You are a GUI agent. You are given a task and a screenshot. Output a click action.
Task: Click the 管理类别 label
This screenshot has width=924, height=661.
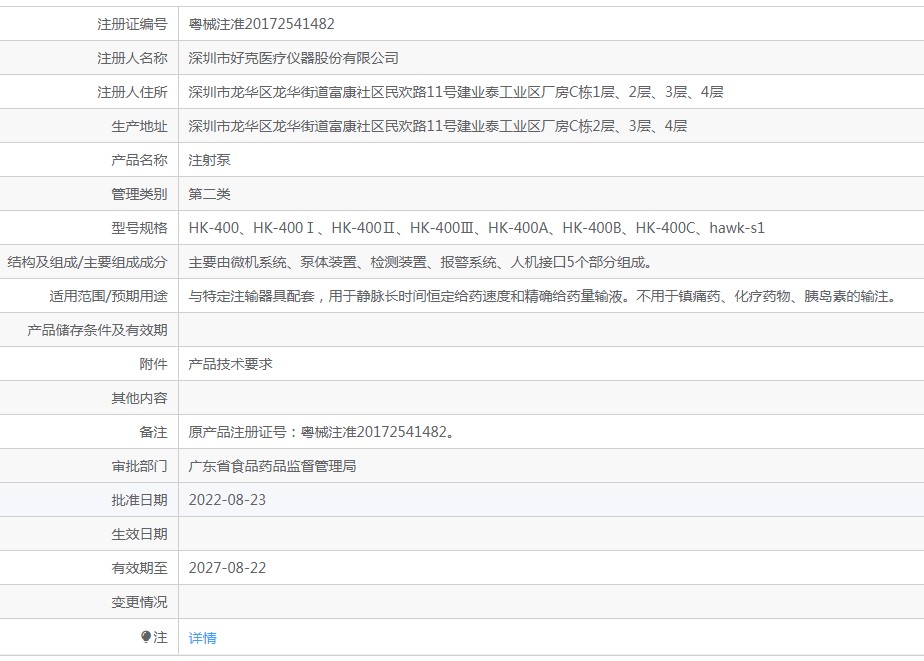tap(139, 194)
